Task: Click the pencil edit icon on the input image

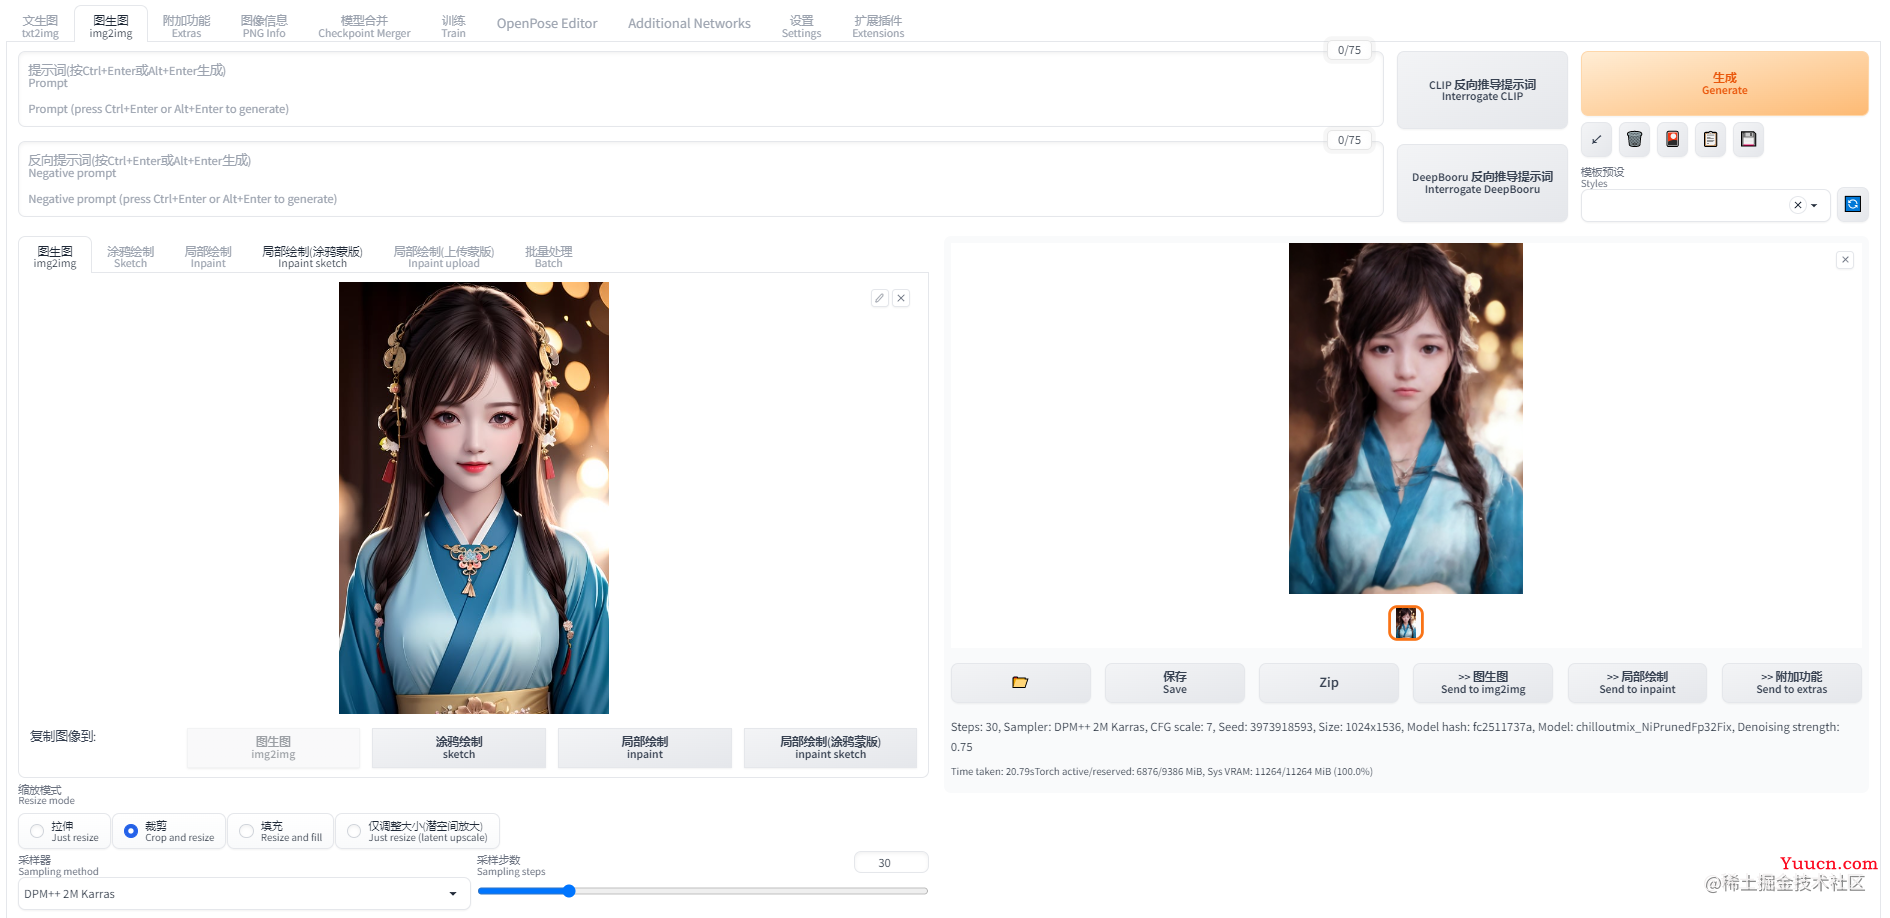Action: coord(879,298)
